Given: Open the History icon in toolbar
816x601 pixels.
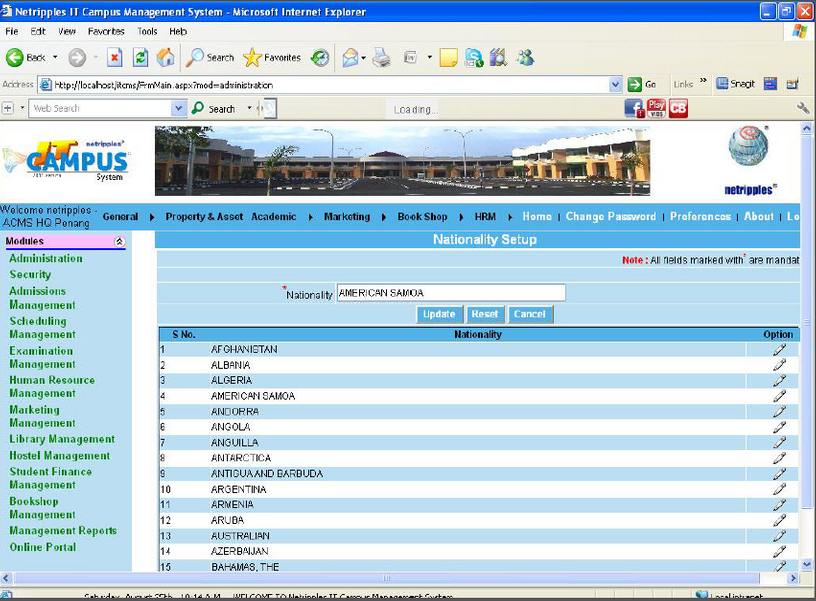Looking at the screenshot, I should [320, 57].
